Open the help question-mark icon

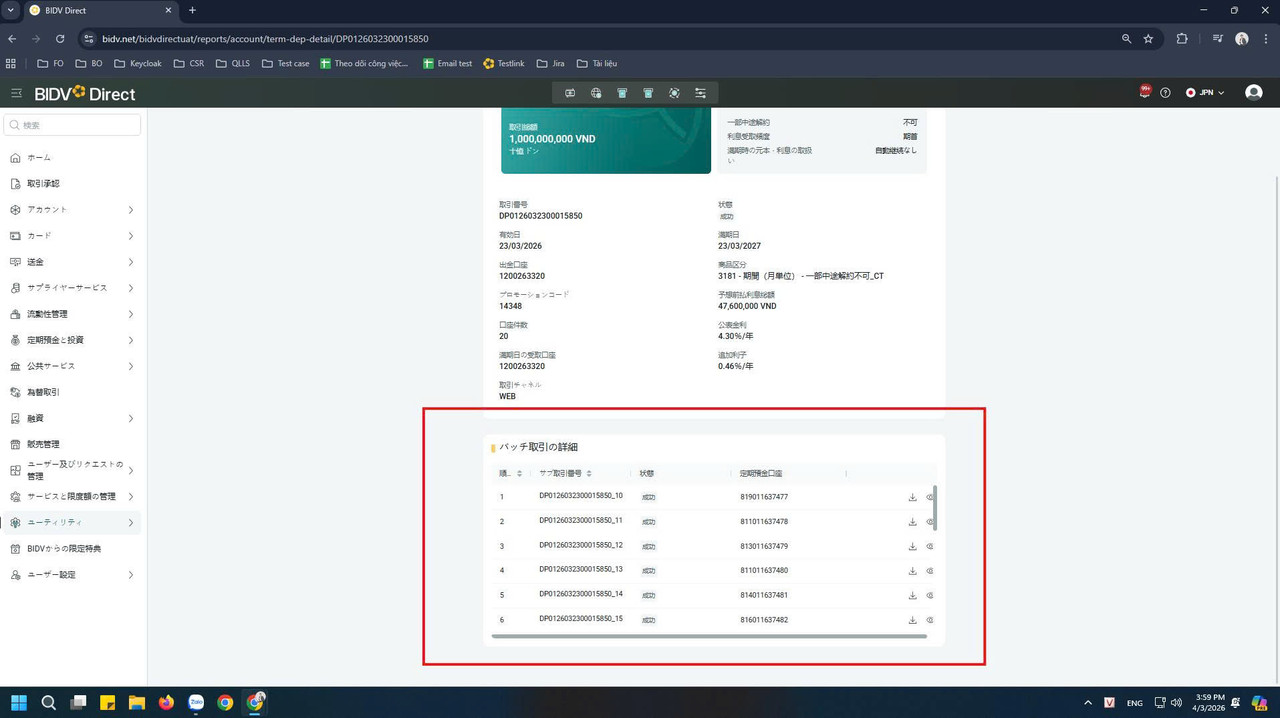click(1165, 93)
